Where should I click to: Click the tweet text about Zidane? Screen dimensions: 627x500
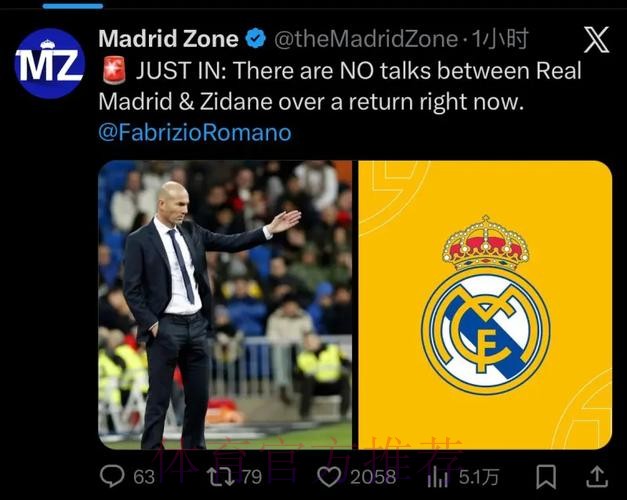click(x=340, y=86)
